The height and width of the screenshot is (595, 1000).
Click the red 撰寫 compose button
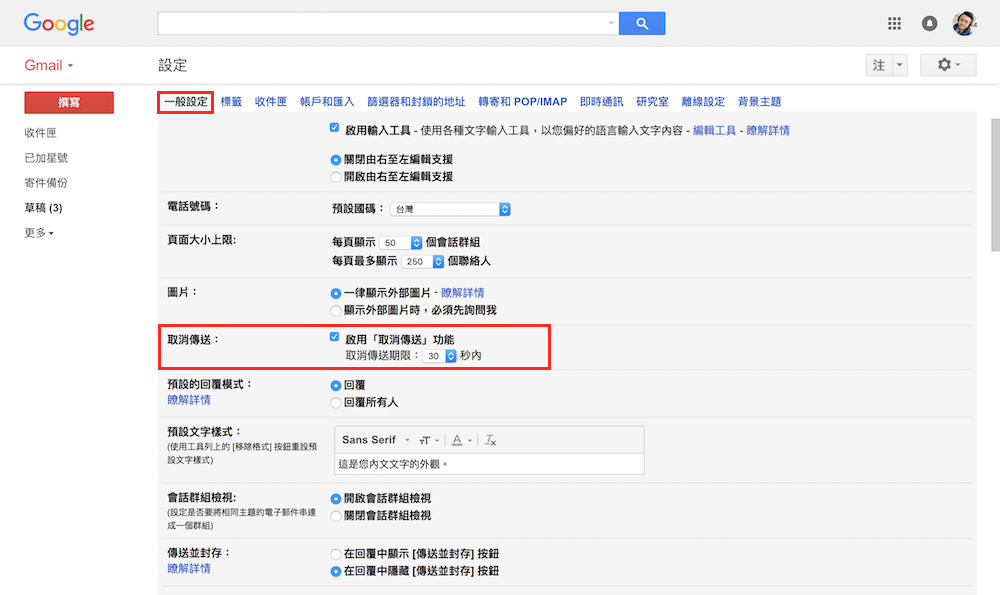68,102
